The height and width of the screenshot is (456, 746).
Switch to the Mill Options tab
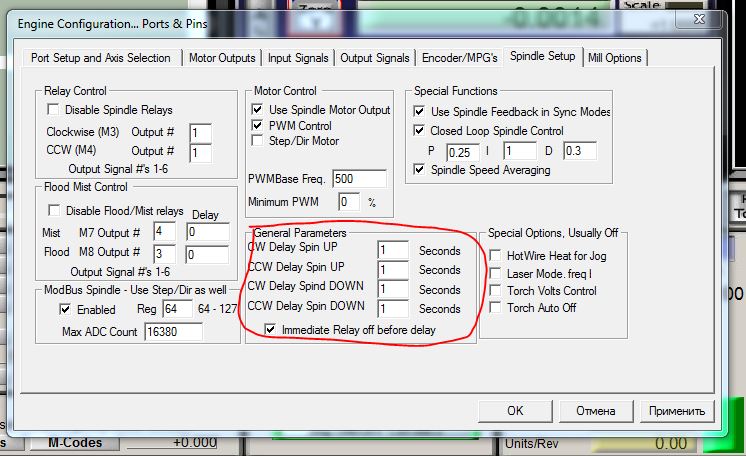pos(615,58)
